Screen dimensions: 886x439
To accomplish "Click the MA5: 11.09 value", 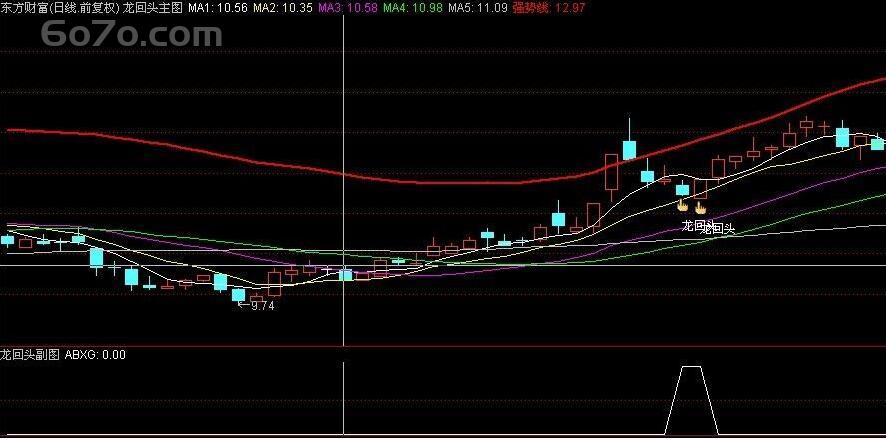I will pos(478,8).
